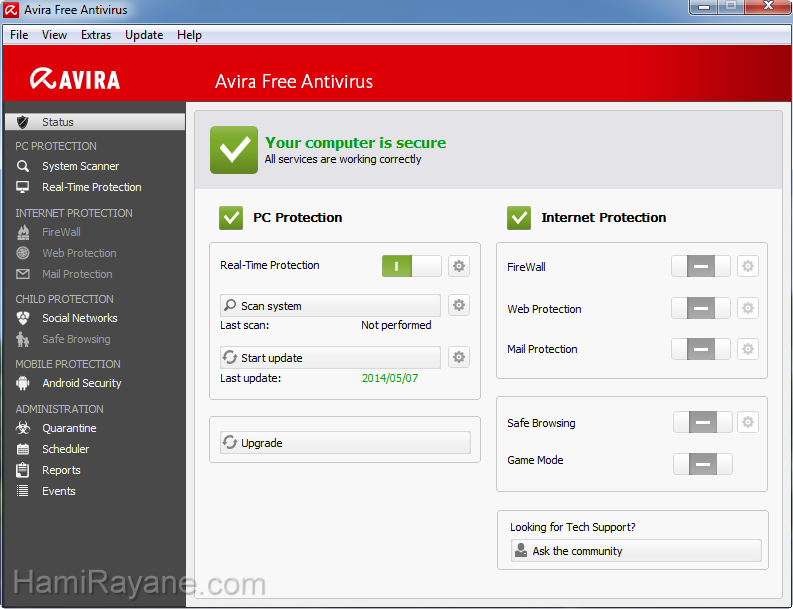Click the Social Networks shield icon

[x=23, y=318]
